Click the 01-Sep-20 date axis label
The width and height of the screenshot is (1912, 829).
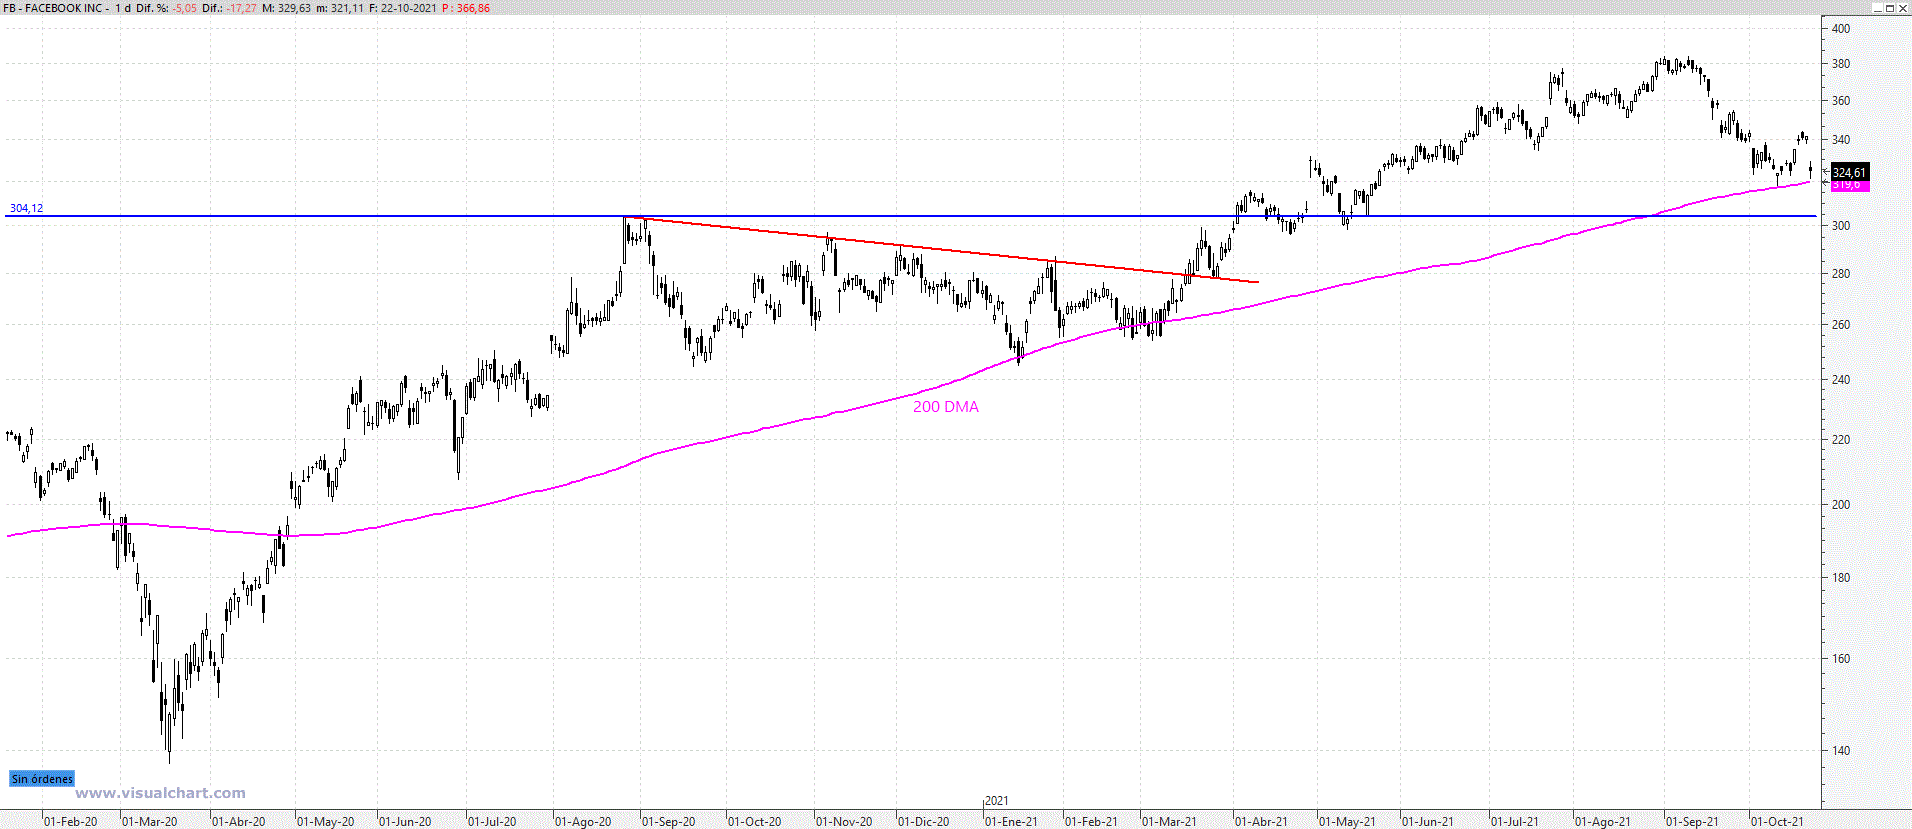click(x=669, y=822)
